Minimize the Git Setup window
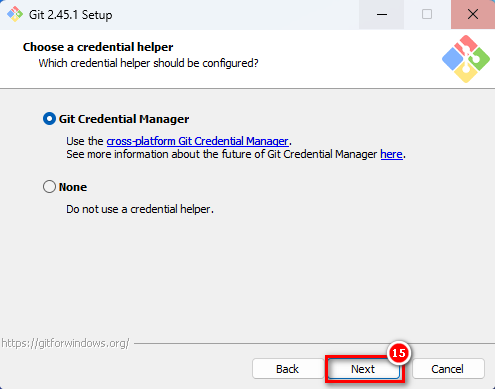The width and height of the screenshot is (495, 389). click(382, 14)
